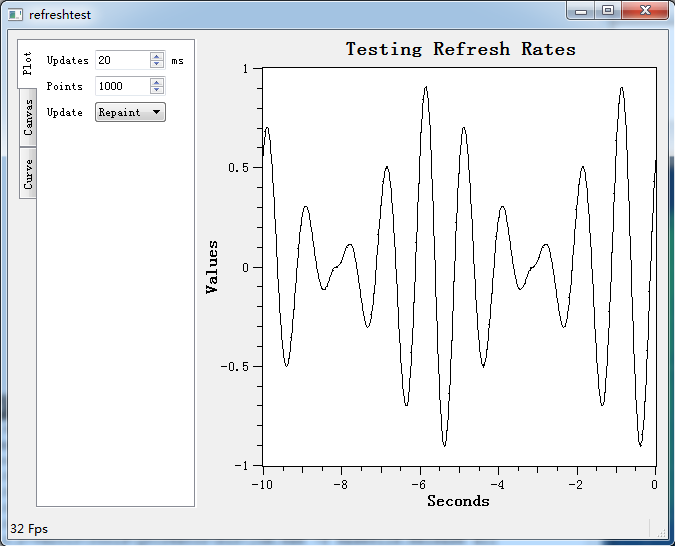675x546 pixels.
Task: Switch to the Canvas tab
Action: [x=28, y=117]
